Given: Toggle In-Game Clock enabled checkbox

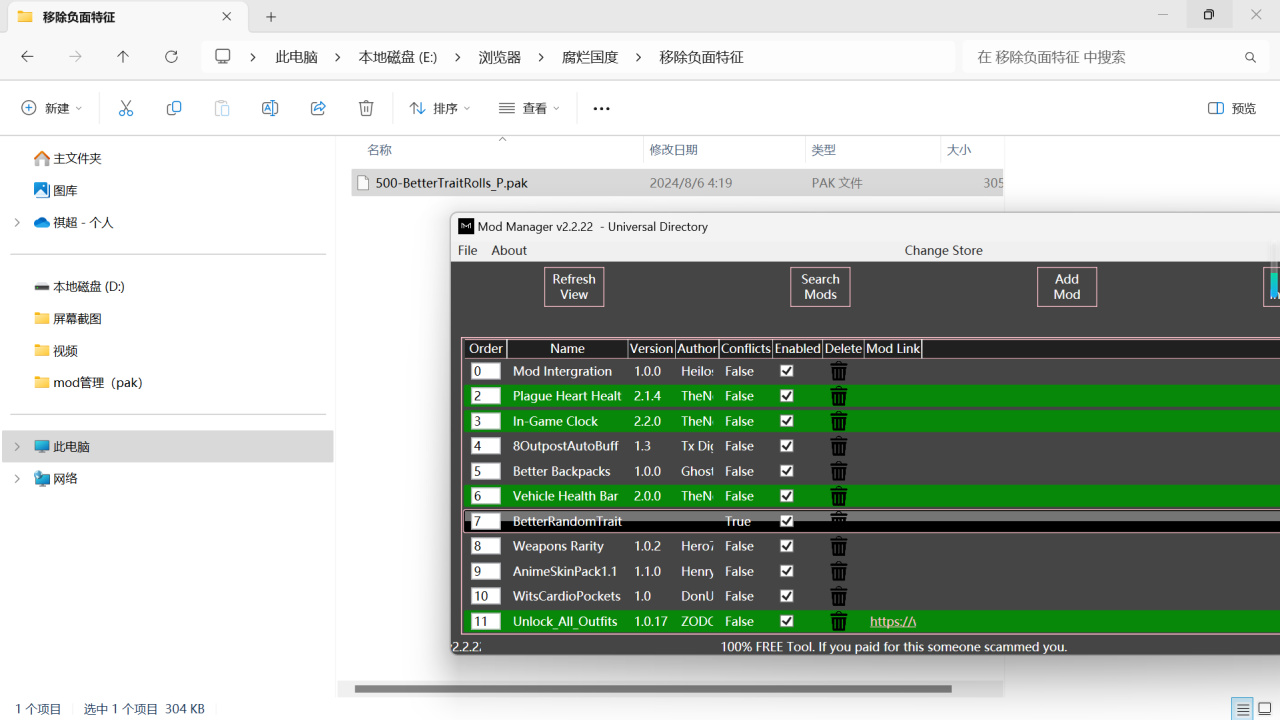Looking at the screenshot, I should (786, 421).
